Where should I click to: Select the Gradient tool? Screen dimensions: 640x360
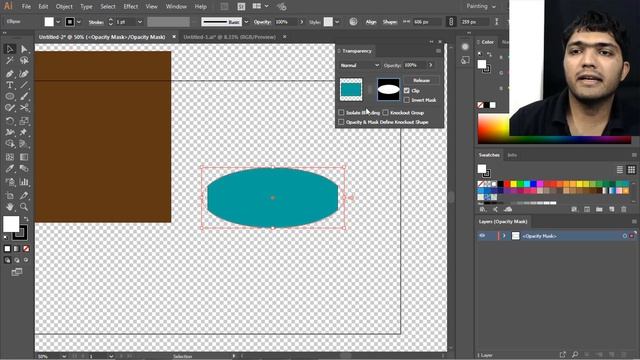24,157
